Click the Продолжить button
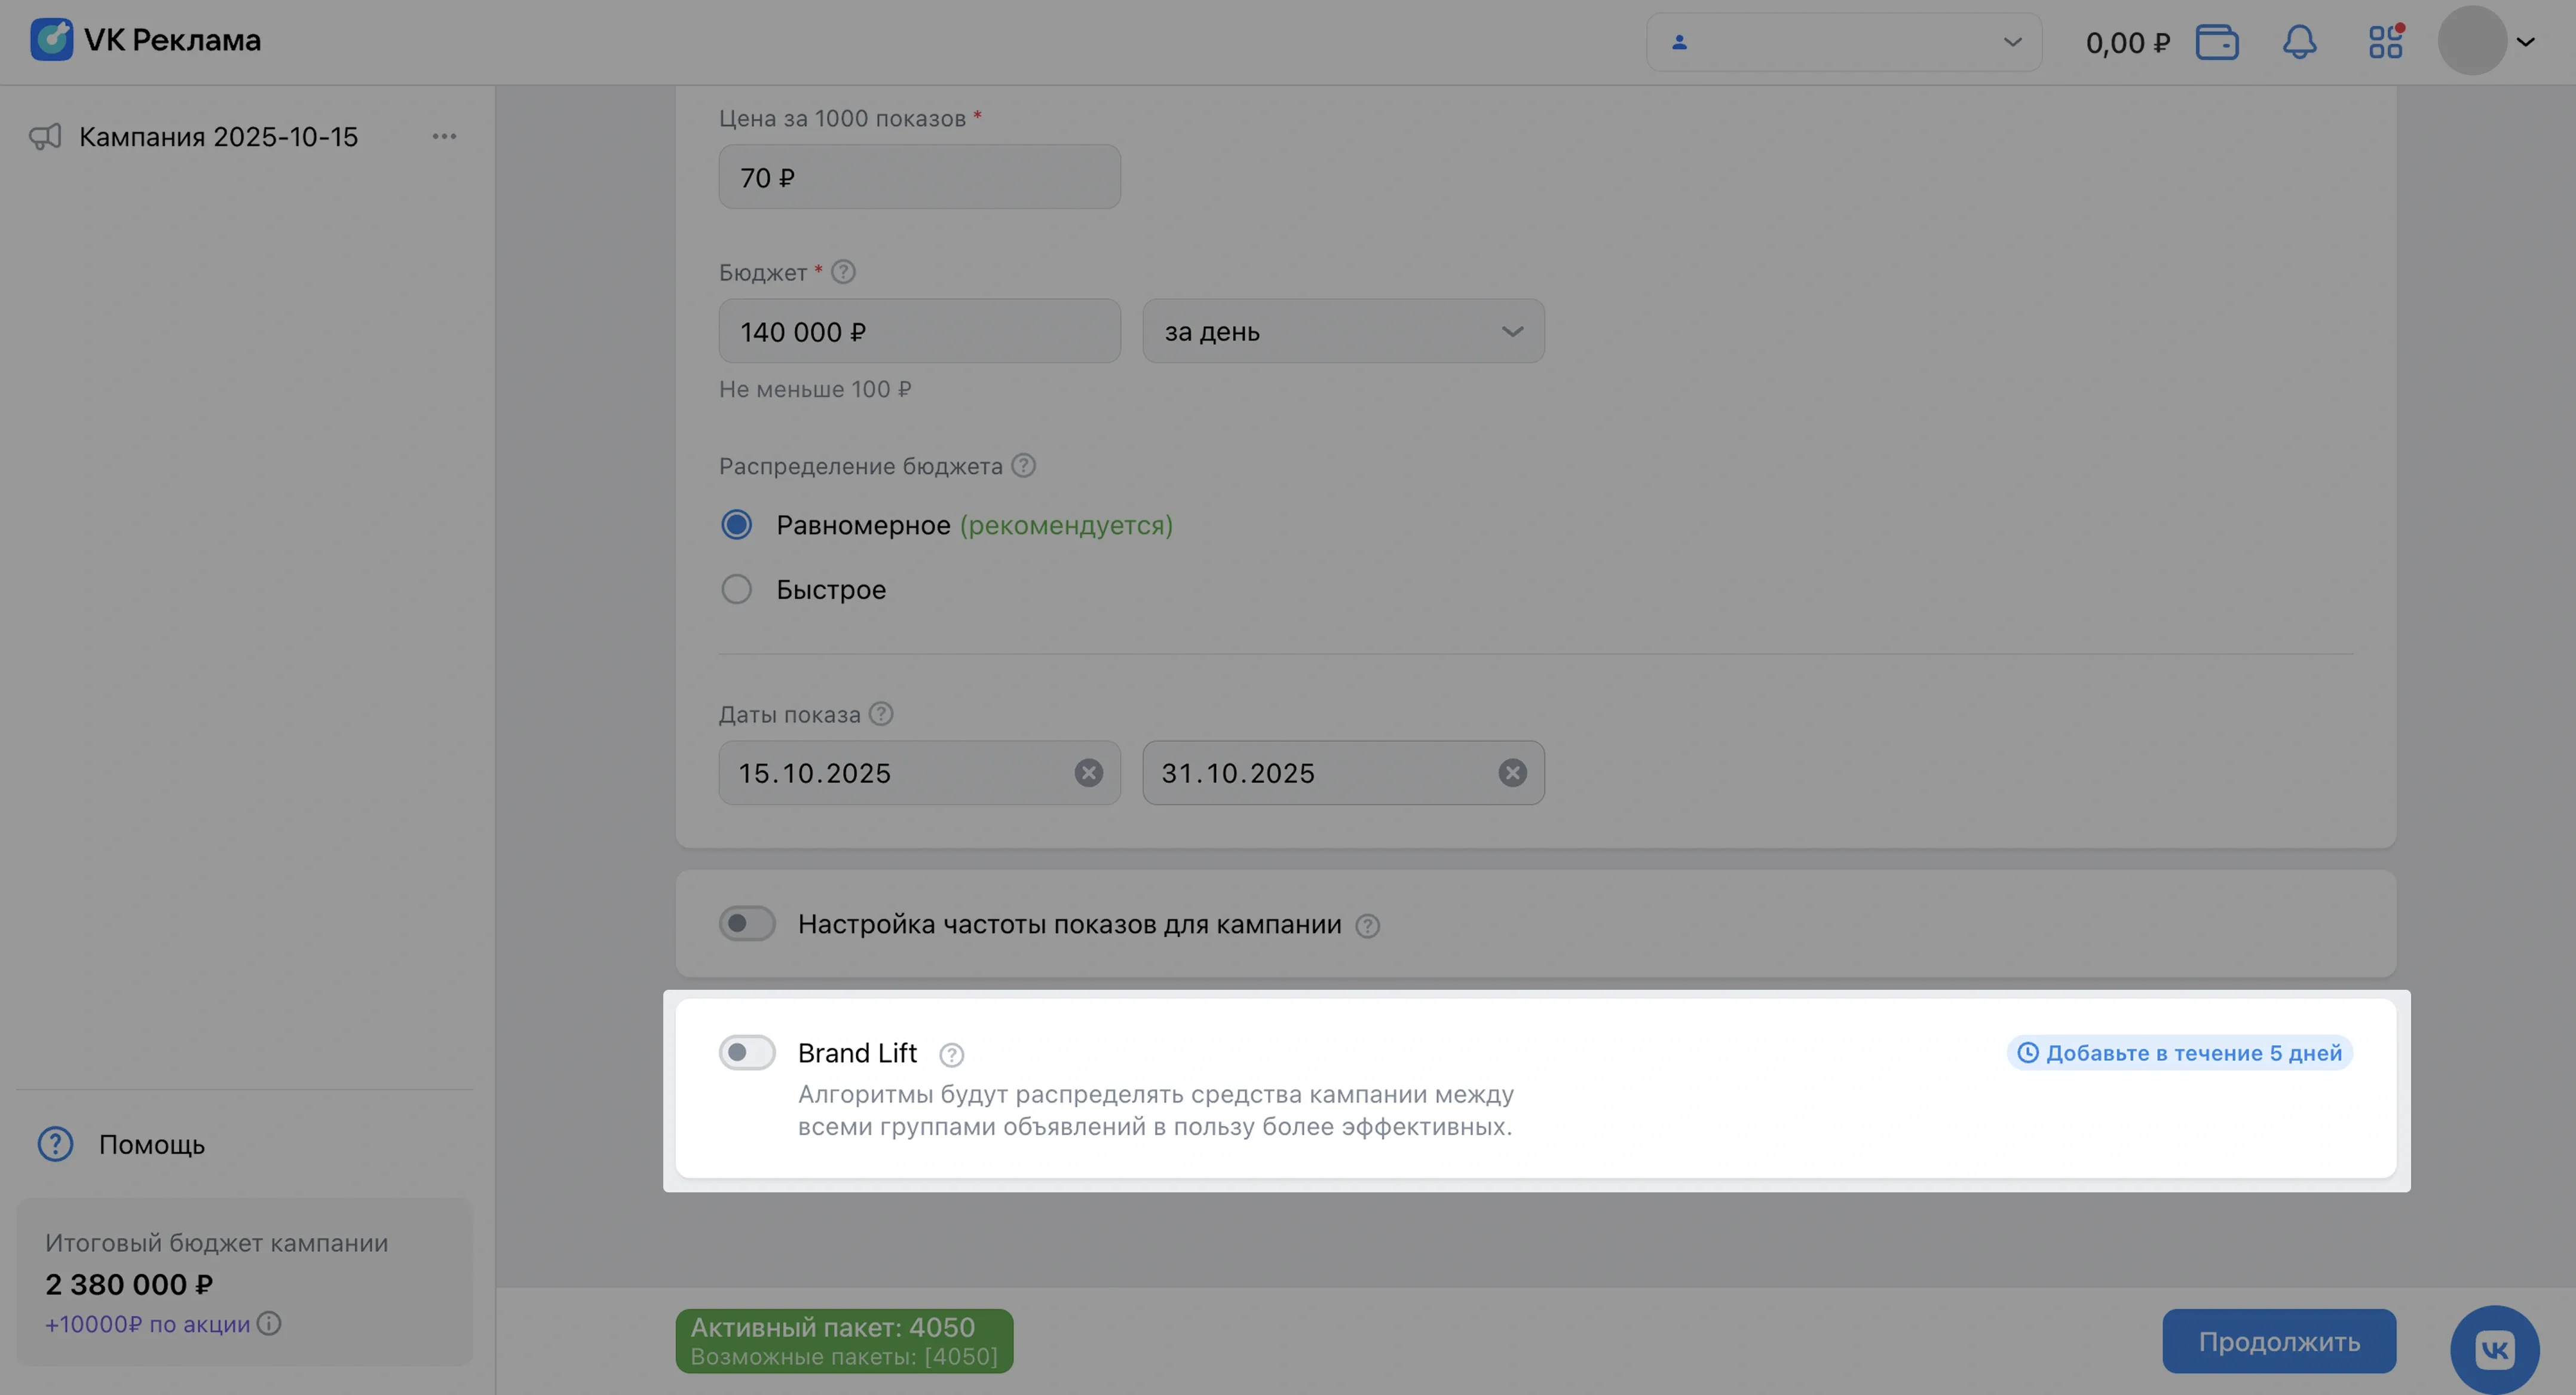 2278,1341
